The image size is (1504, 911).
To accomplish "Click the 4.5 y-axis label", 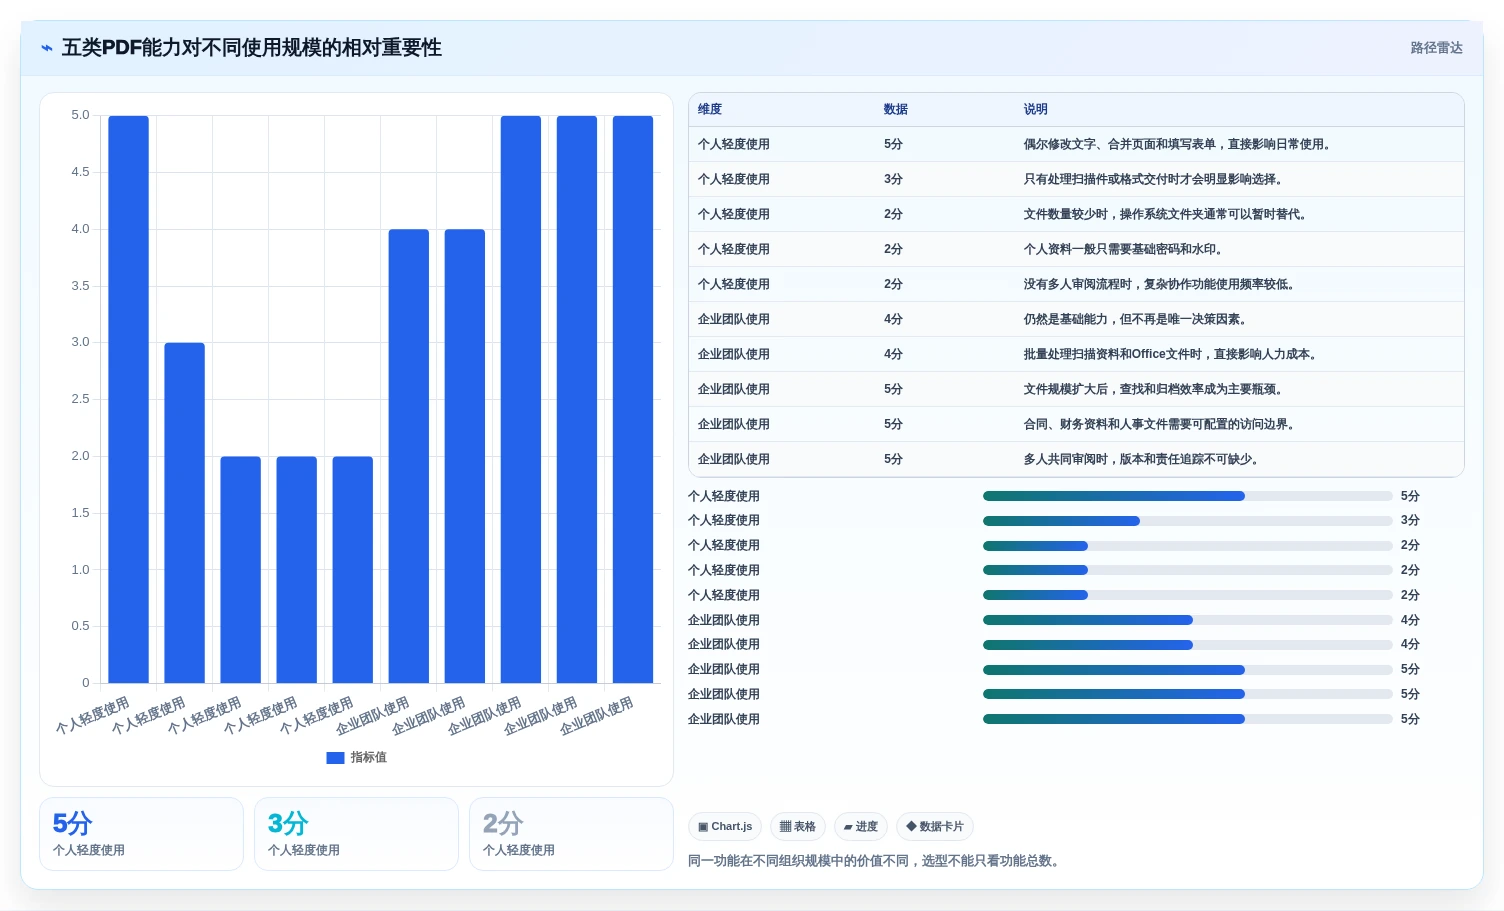I will tap(80, 172).
